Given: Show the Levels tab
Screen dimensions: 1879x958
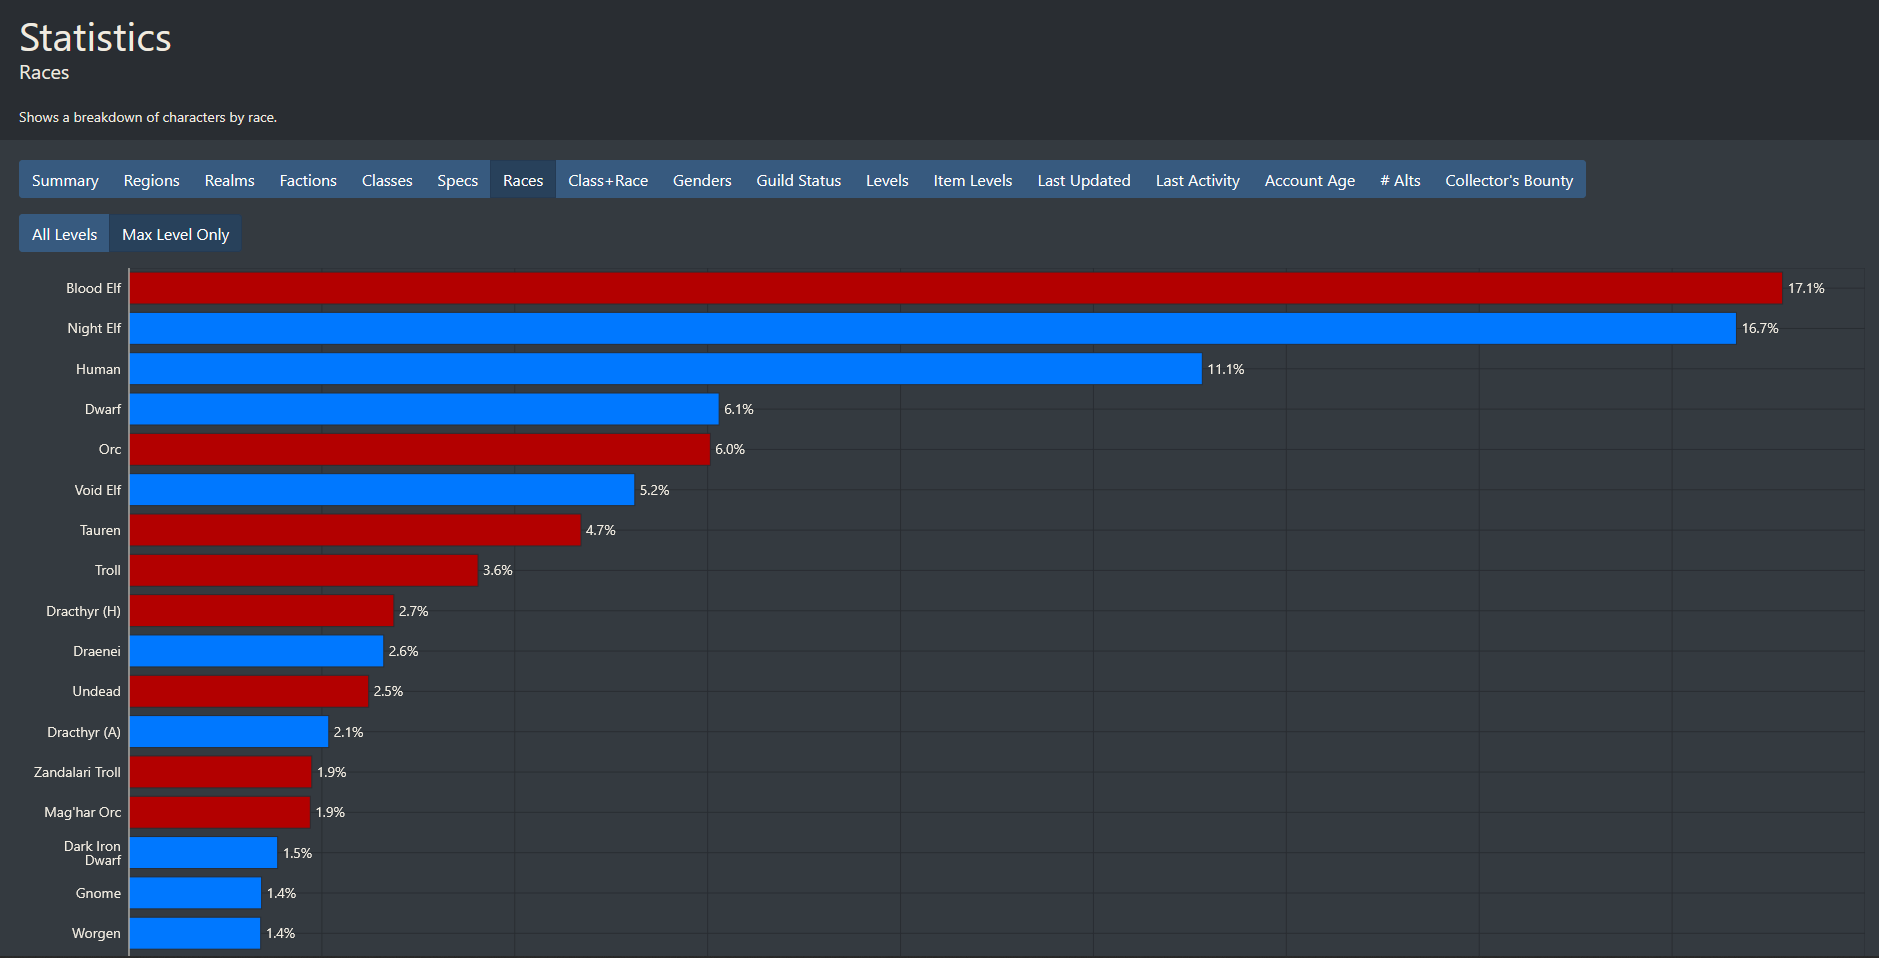Looking at the screenshot, I should pyautogui.click(x=887, y=180).
